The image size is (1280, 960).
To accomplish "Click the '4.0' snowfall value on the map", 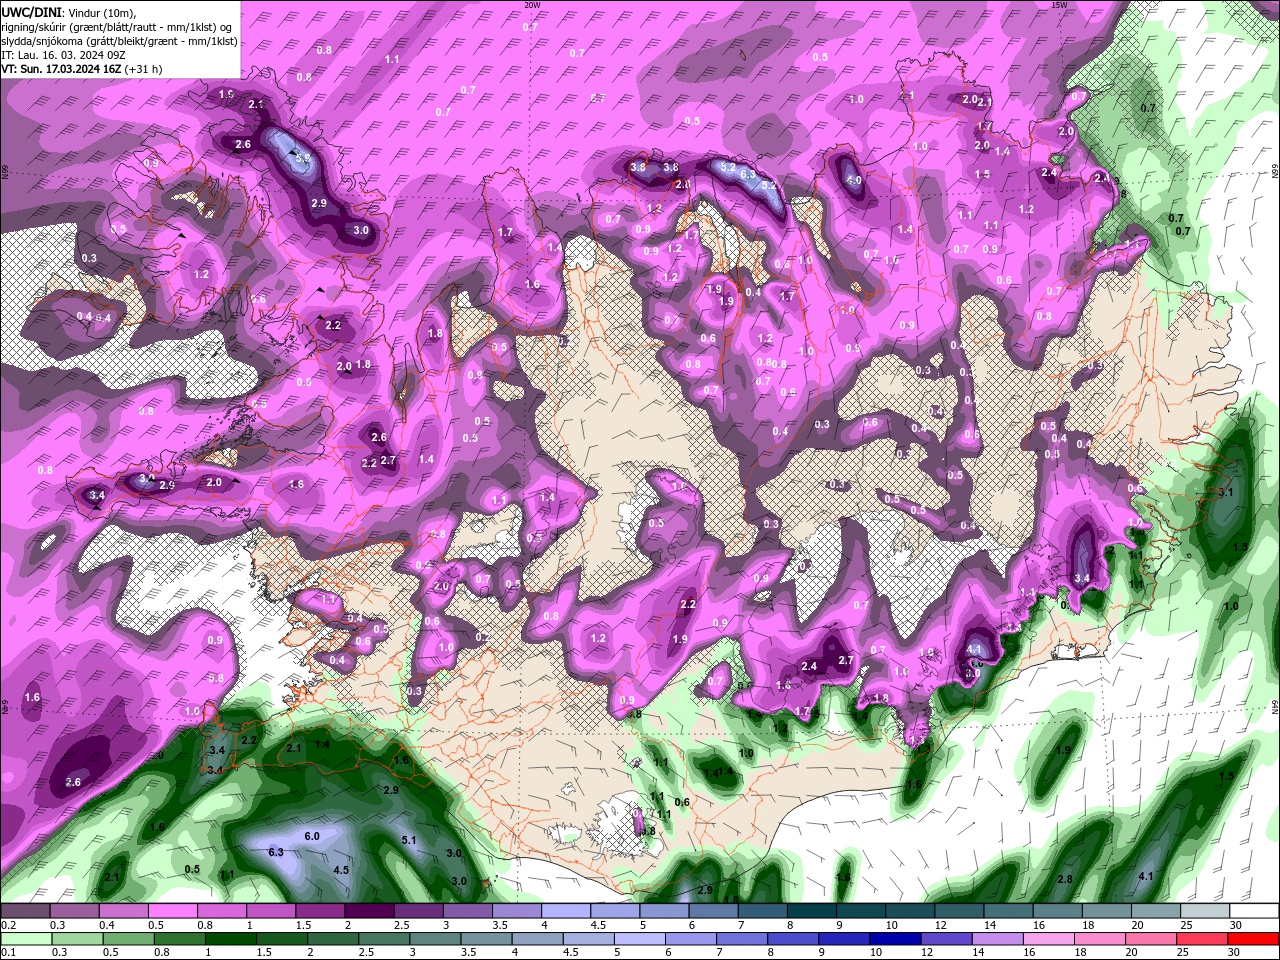I will pos(853,181).
